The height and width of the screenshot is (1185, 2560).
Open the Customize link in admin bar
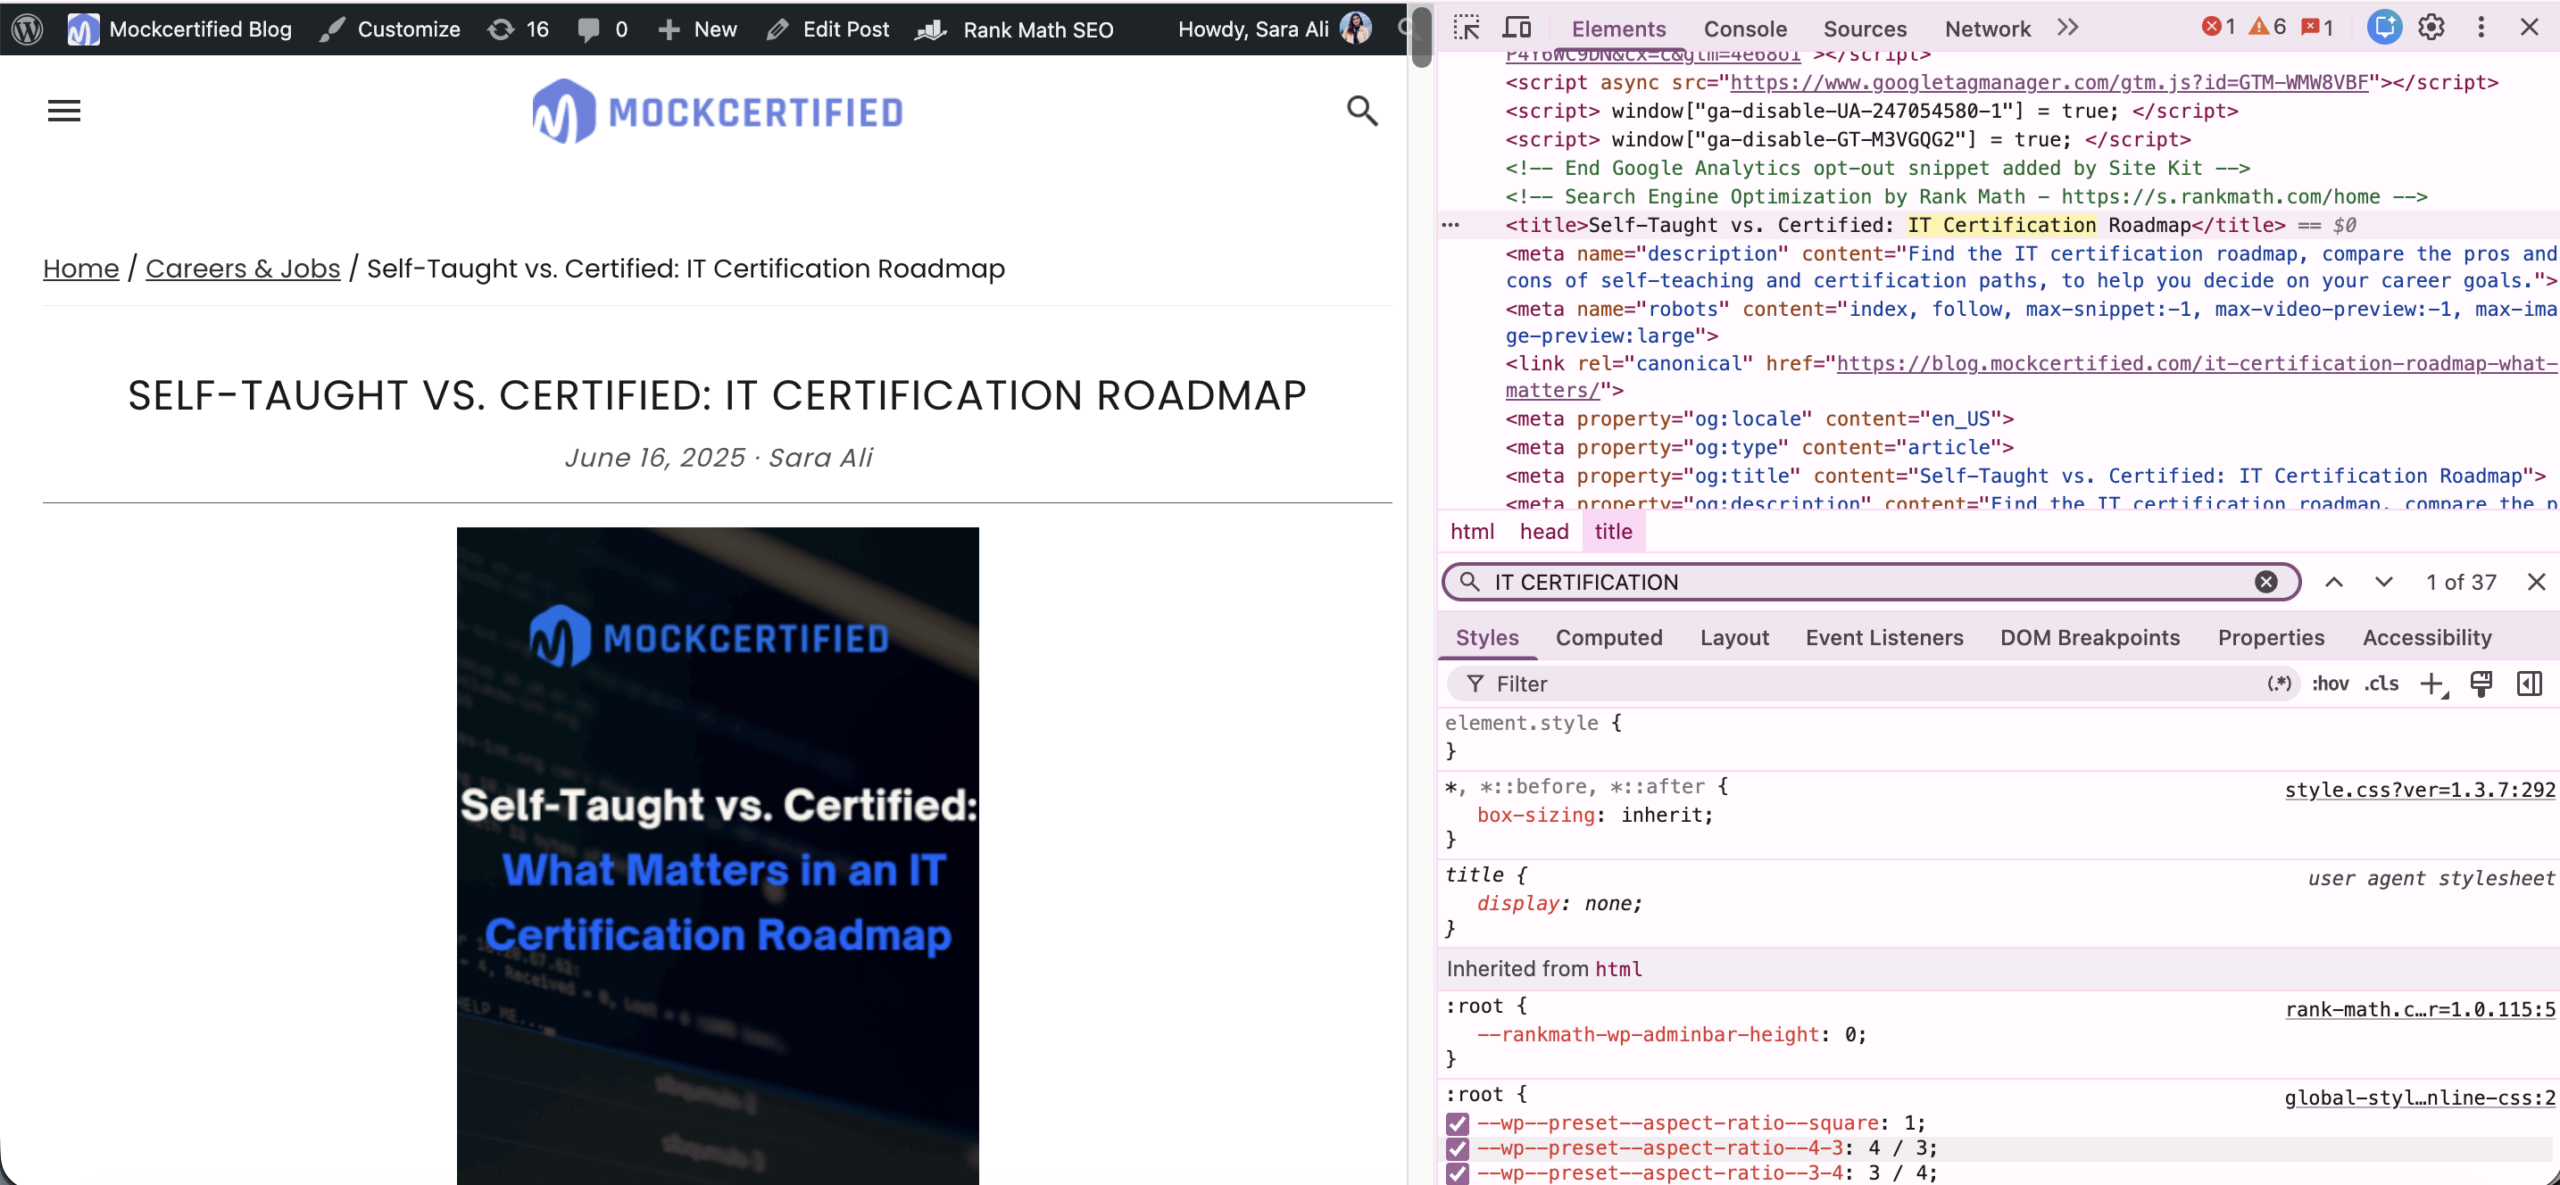point(390,29)
